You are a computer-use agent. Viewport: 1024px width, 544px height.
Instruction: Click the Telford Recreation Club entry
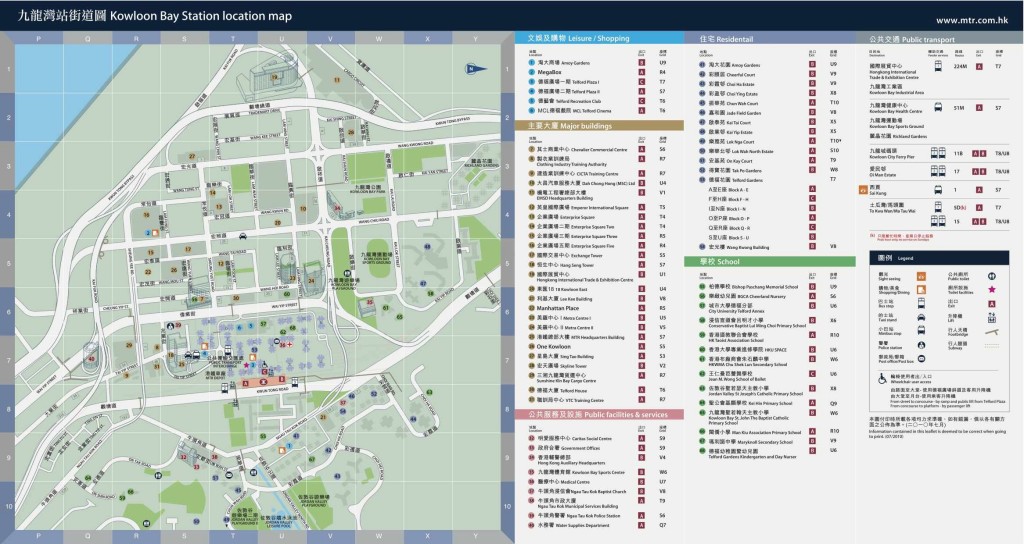point(569,101)
